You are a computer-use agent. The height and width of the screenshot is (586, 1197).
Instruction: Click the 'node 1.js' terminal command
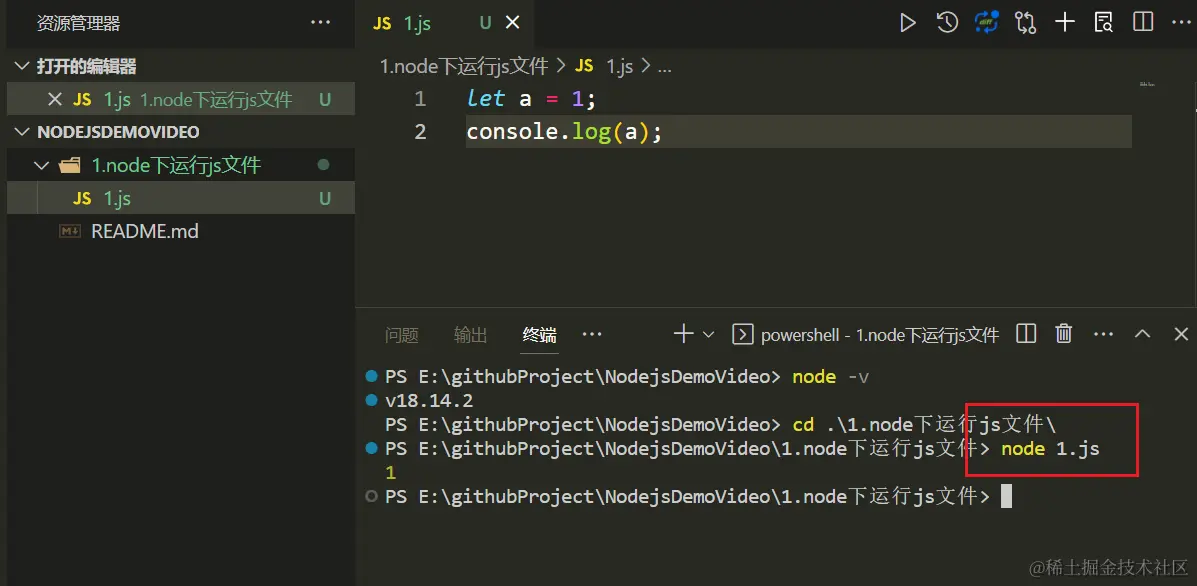pos(1050,449)
